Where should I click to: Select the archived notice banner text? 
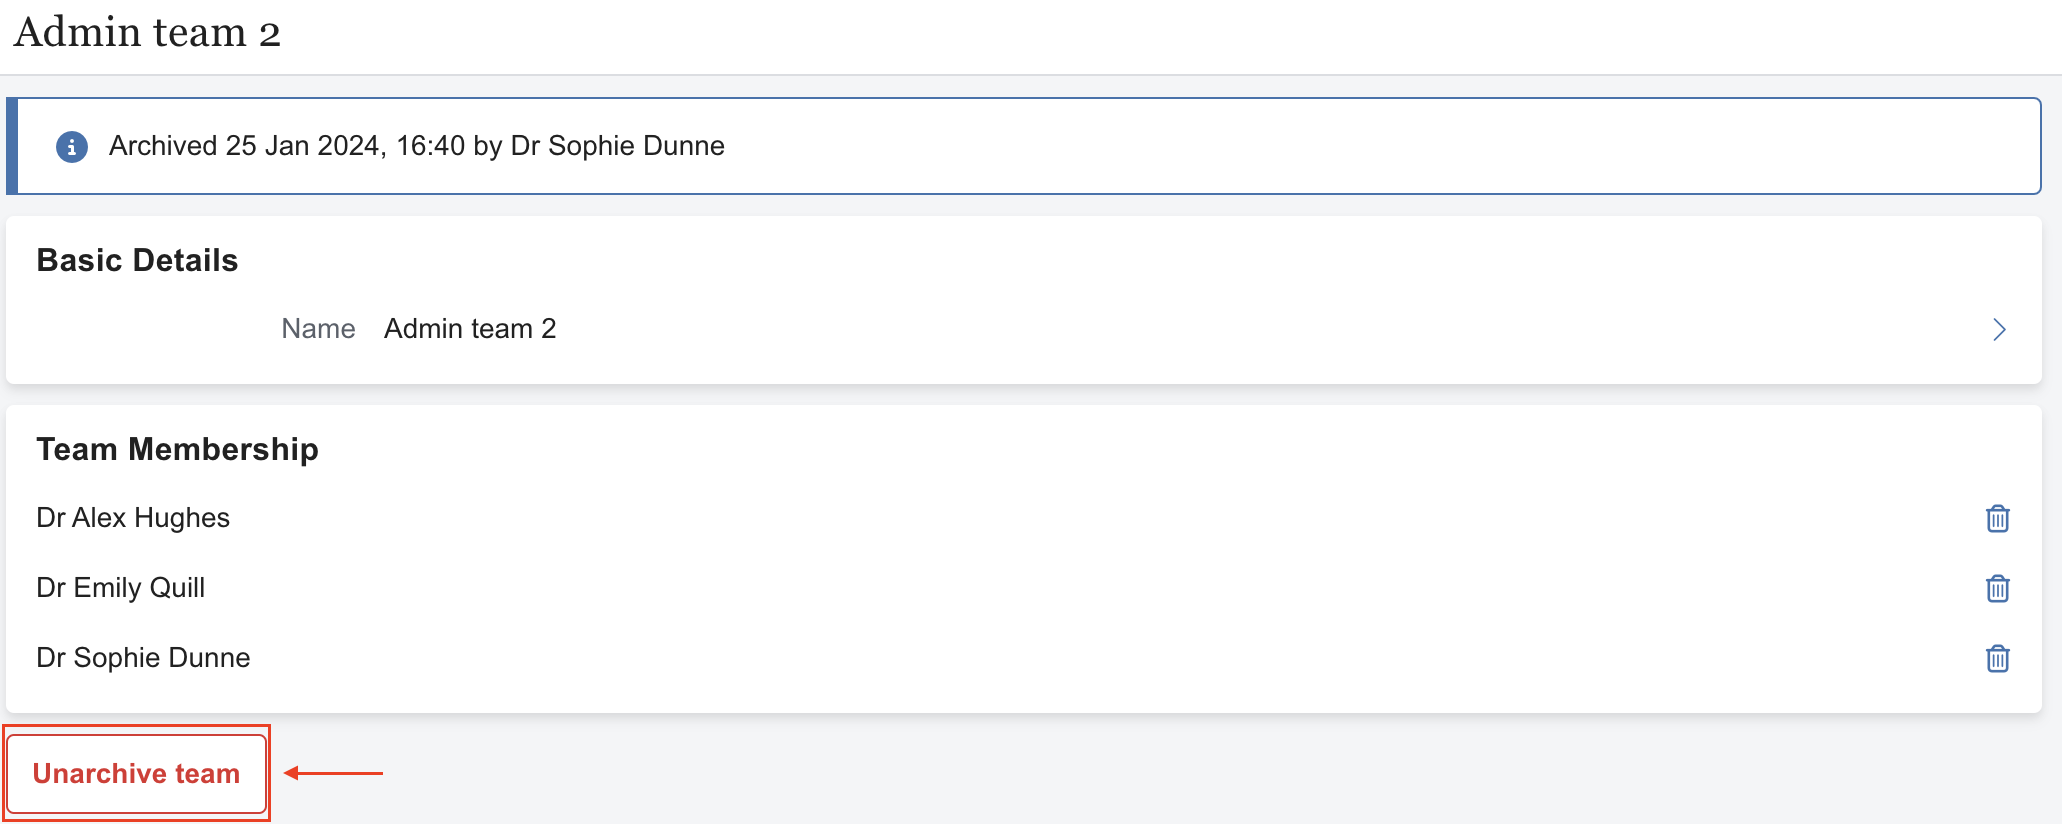(416, 146)
